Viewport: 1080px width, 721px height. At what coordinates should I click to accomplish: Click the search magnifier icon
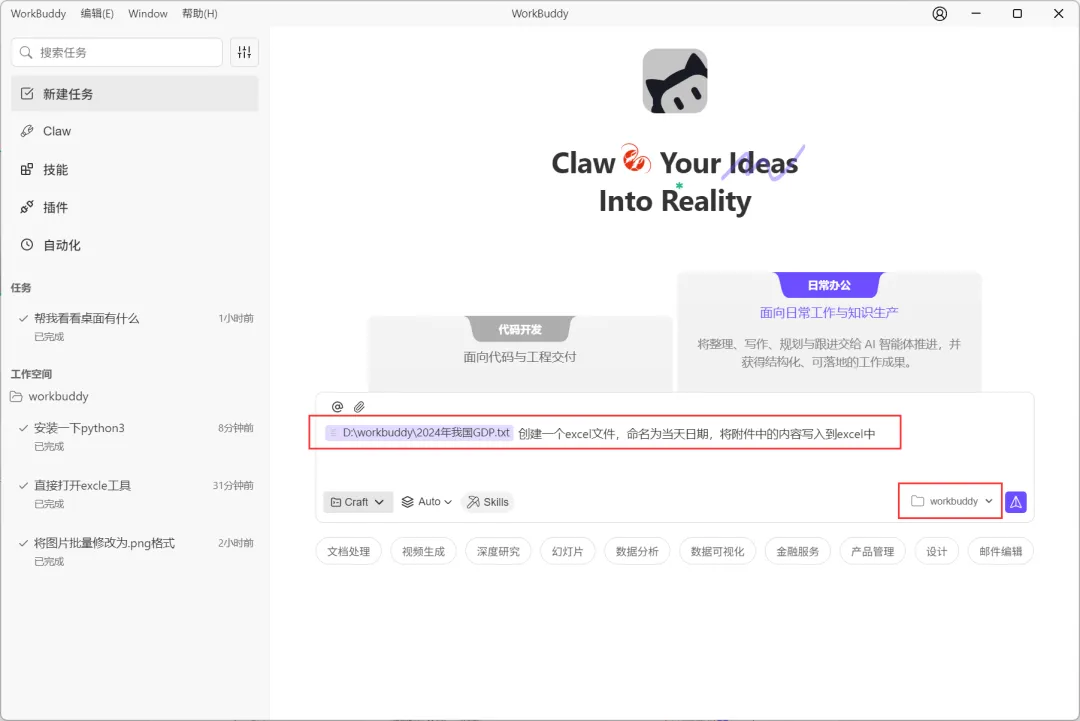tap(26, 52)
